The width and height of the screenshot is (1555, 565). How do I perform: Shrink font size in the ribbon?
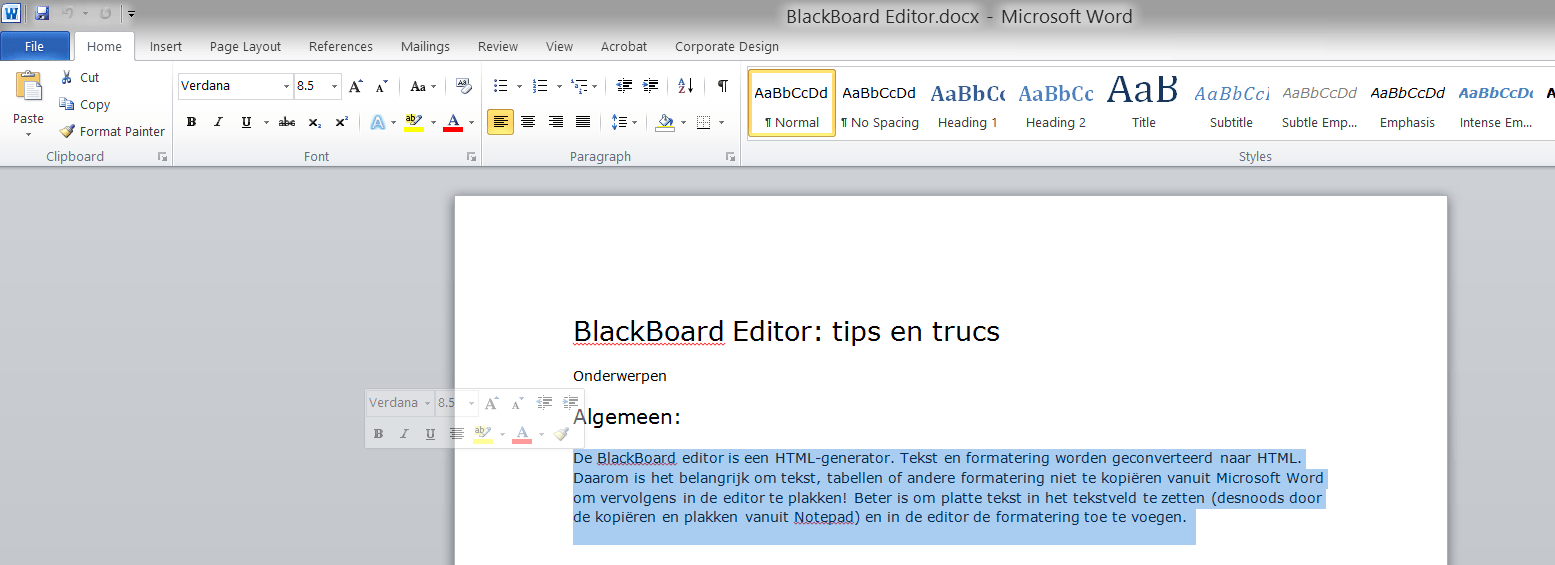381,86
